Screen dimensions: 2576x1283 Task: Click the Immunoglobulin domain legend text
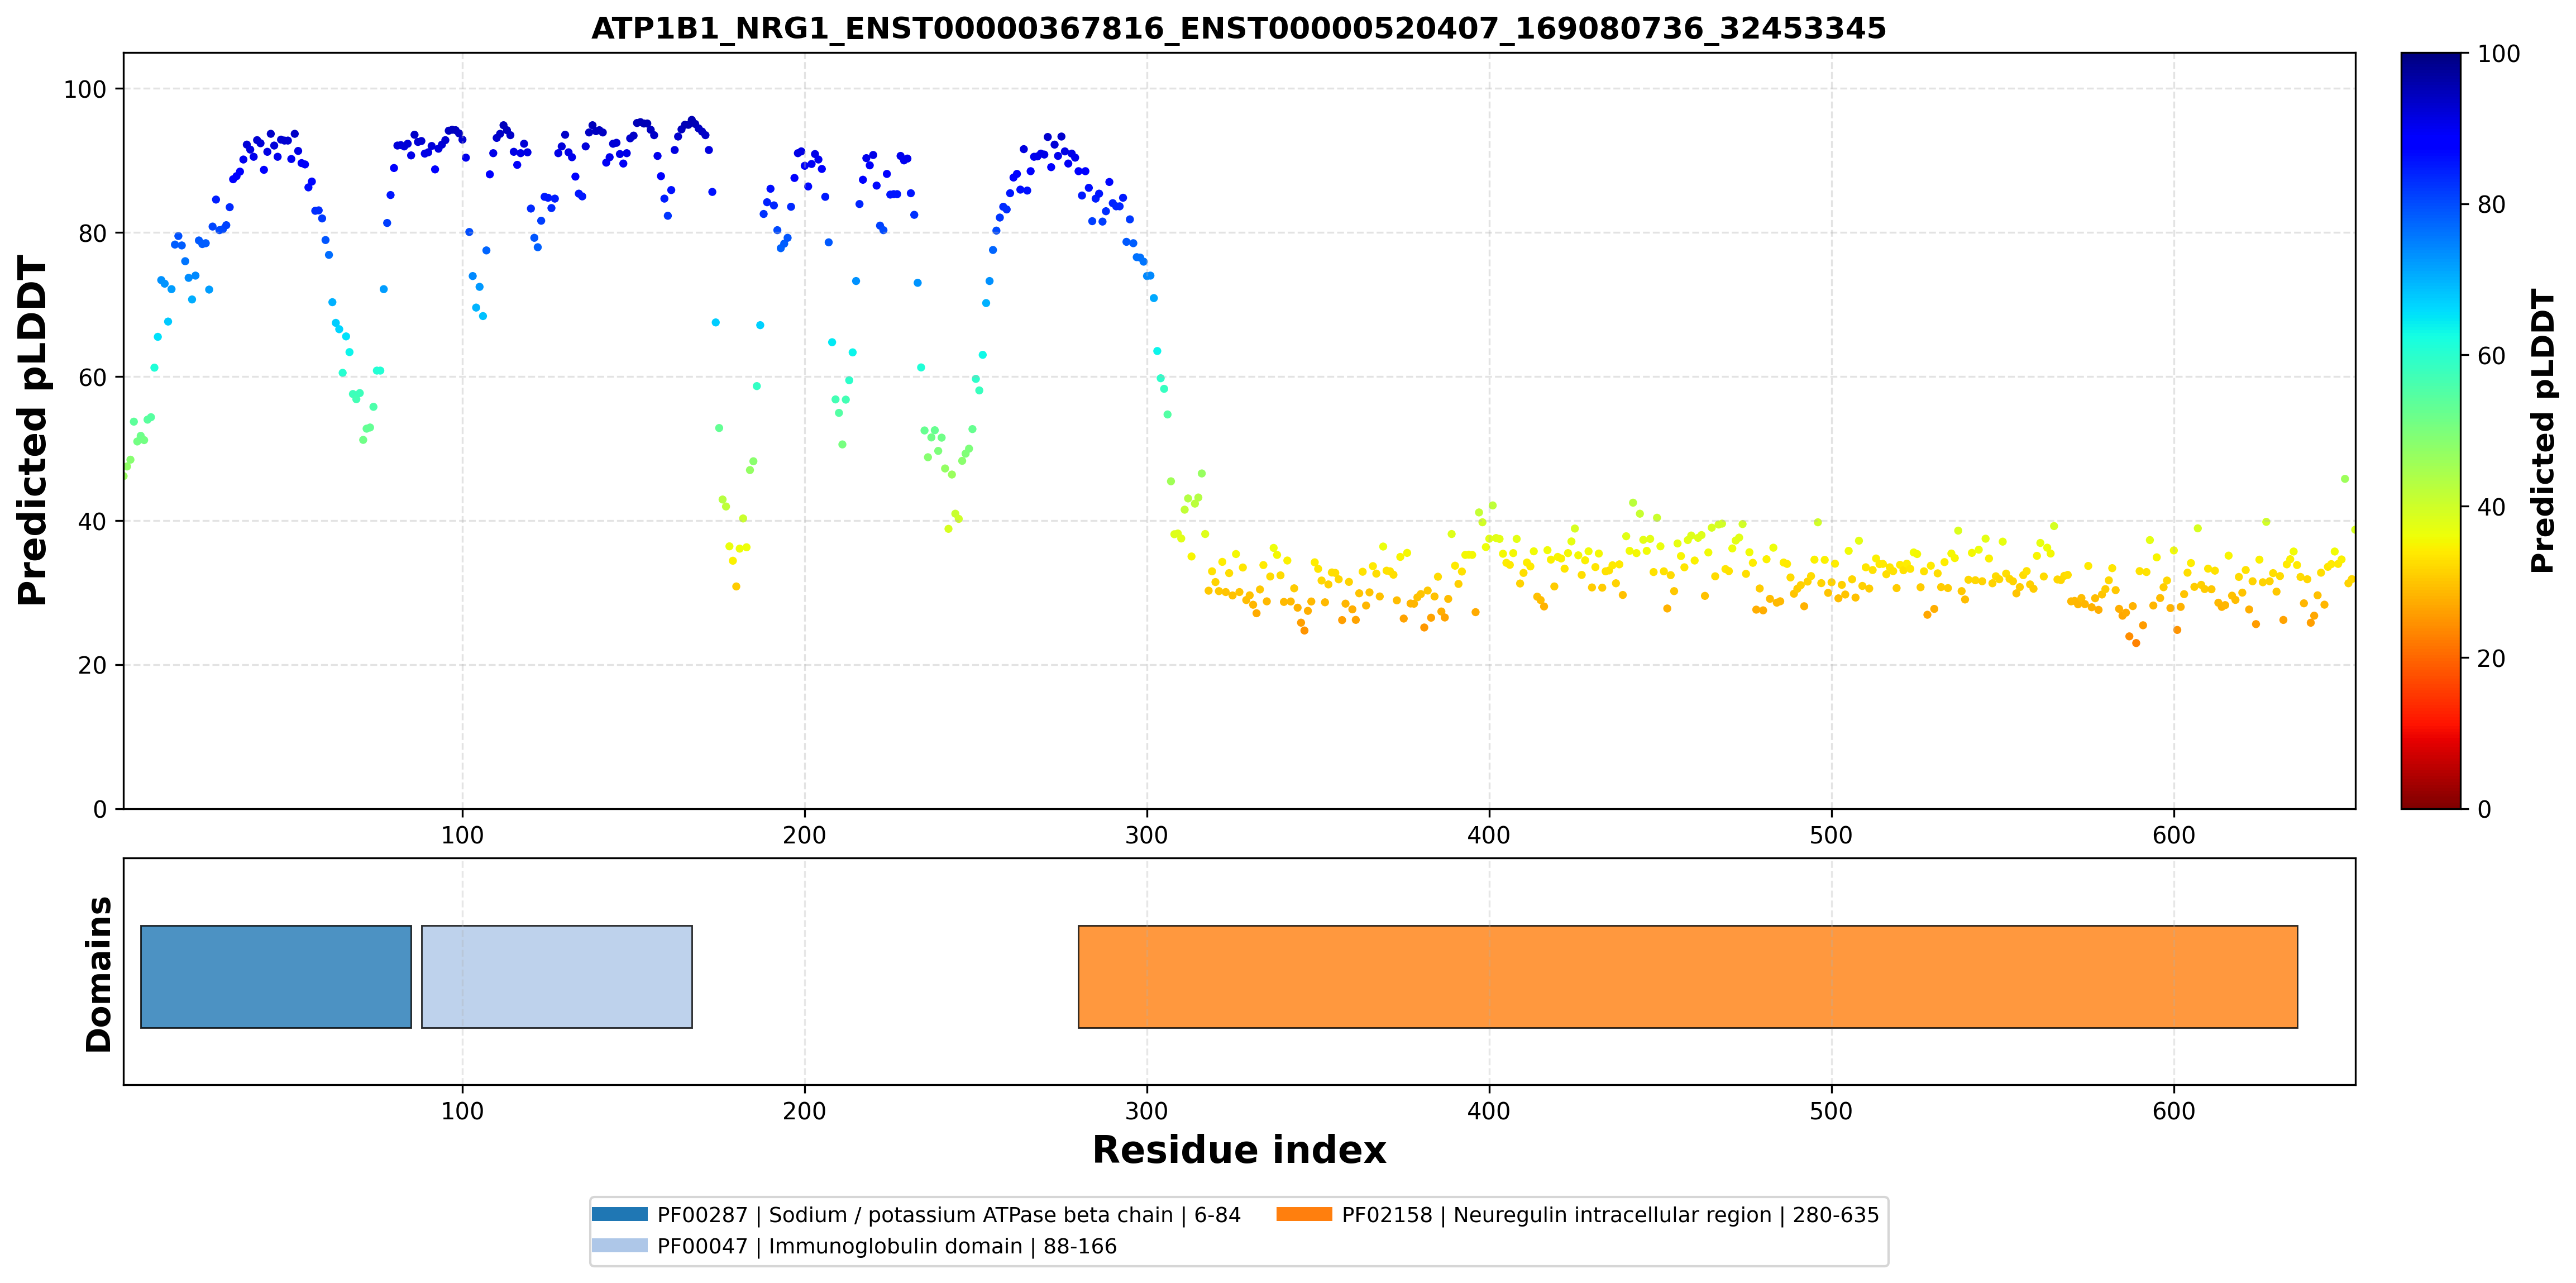887,1245
